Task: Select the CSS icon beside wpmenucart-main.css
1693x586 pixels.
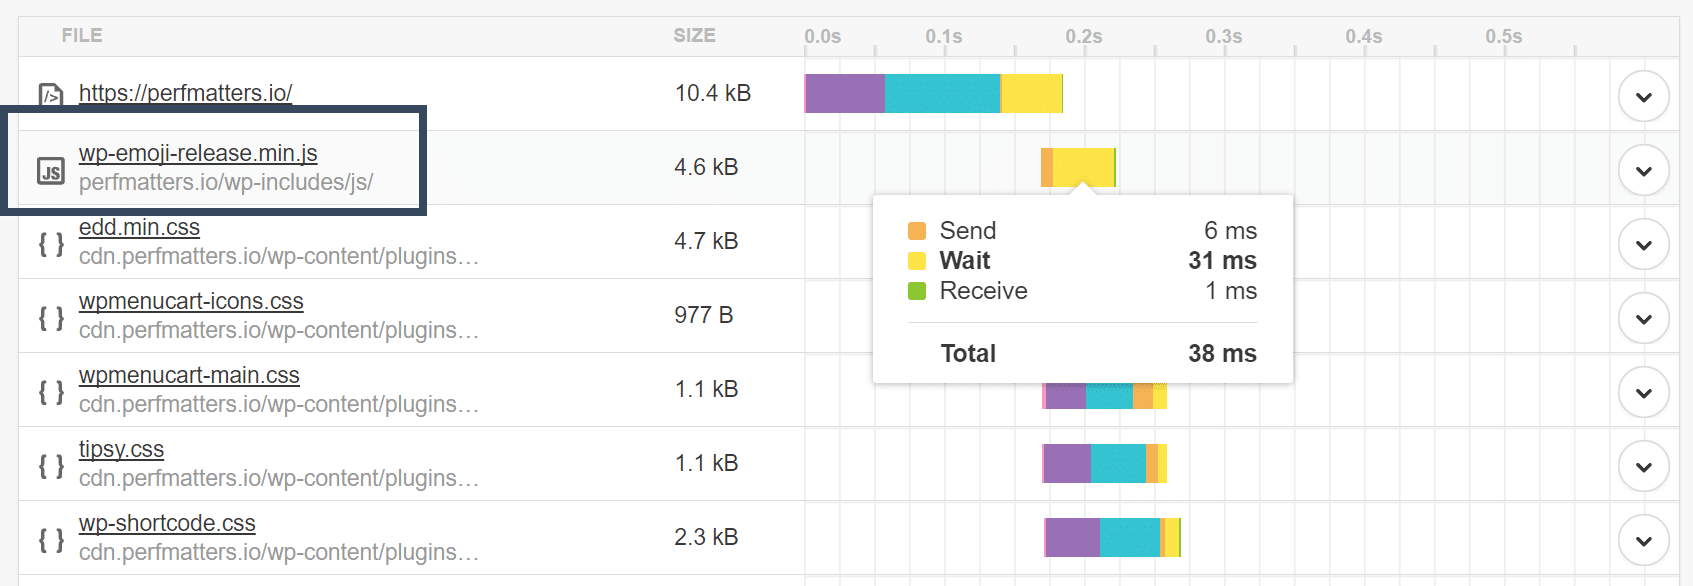Action: pyautogui.click(x=49, y=390)
